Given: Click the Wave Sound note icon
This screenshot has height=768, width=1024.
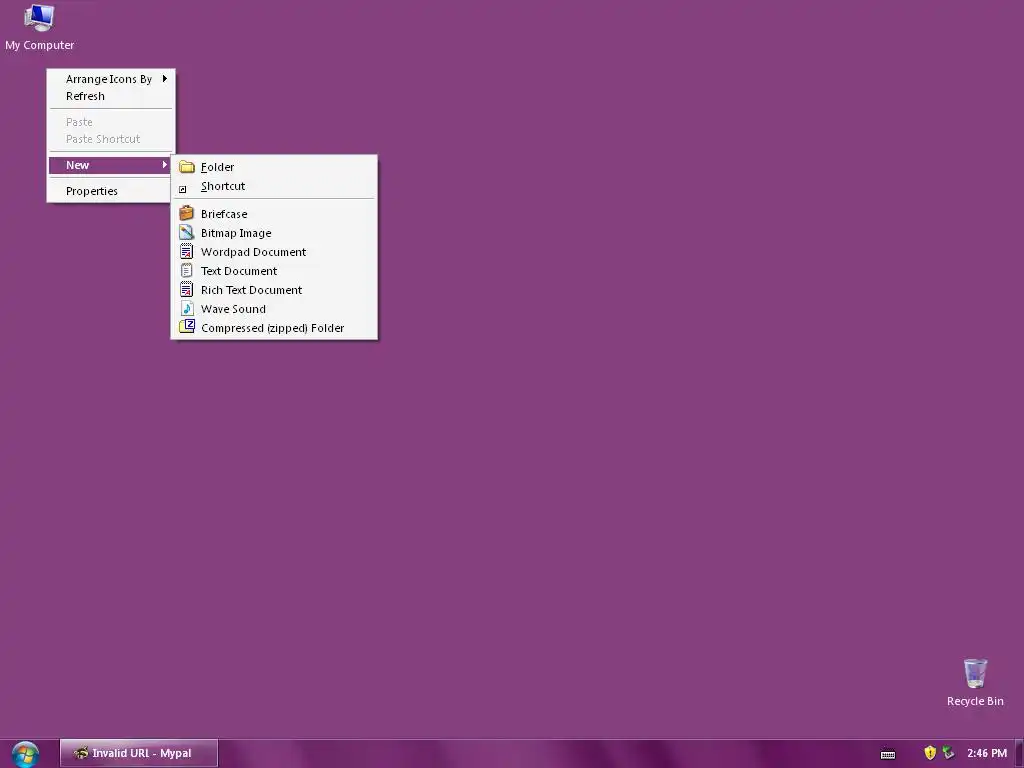Looking at the screenshot, I should tap(187, 308).
